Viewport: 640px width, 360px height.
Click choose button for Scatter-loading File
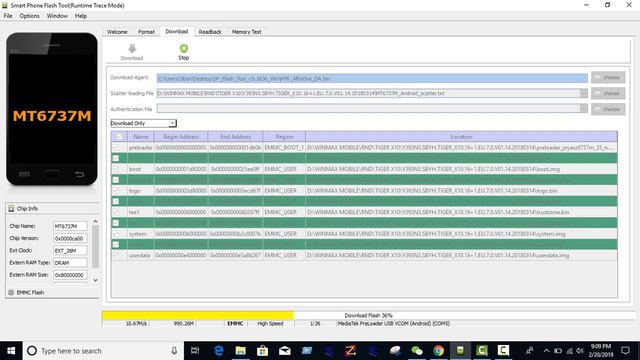click(x=608, y=93)
